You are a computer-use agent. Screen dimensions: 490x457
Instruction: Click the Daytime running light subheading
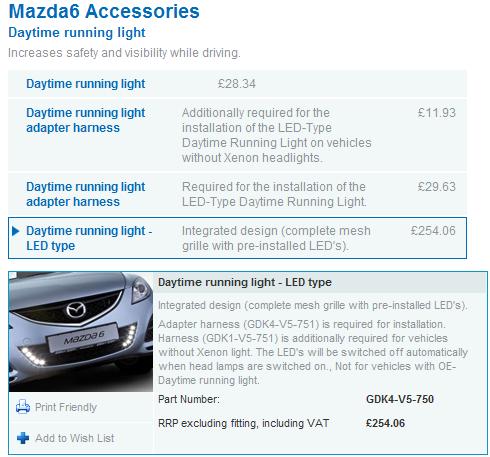77,33
